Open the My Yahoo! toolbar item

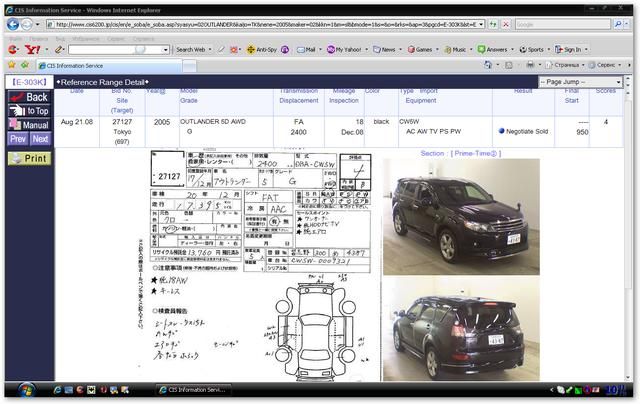(344, 49)
